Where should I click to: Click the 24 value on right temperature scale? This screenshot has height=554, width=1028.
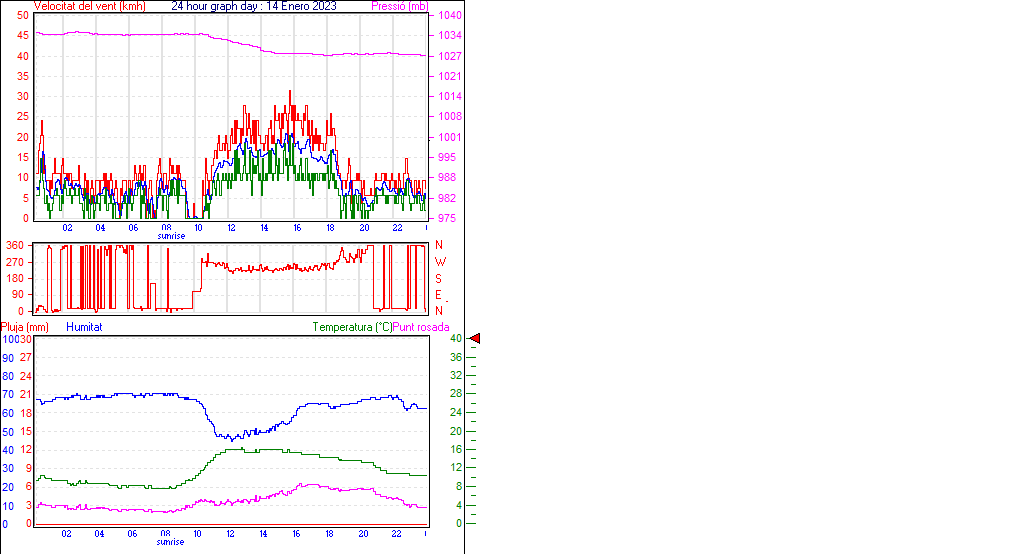point(456,413)
